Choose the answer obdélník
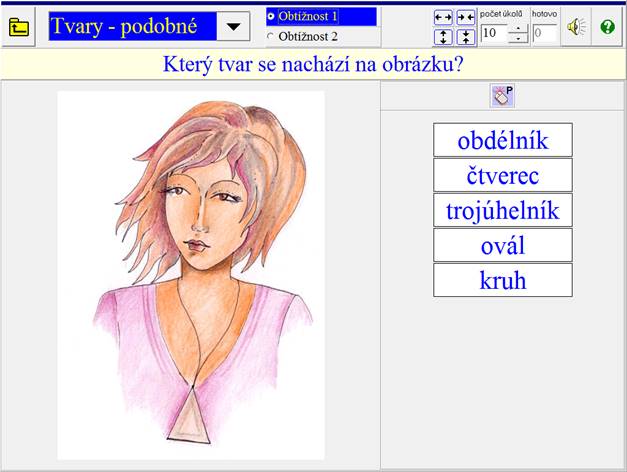Screen dimensions: 627x472 [x=503, y=140]
